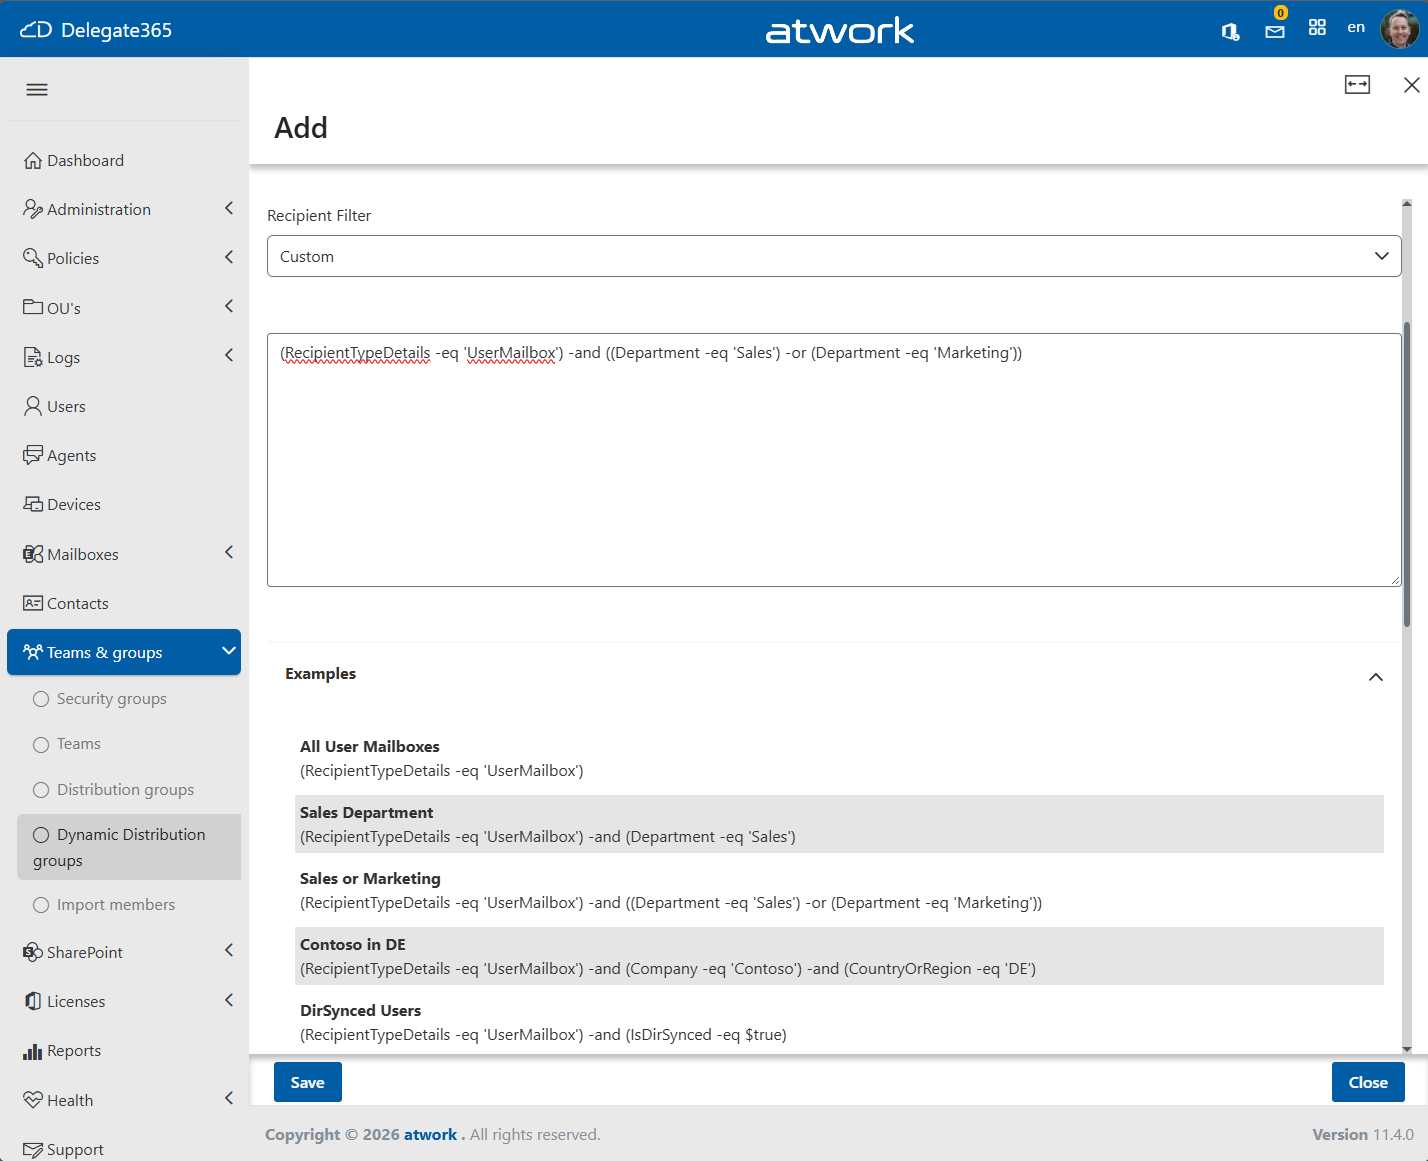
Task: Click the Reports bar chart icon
Action: click(33, 1051)
